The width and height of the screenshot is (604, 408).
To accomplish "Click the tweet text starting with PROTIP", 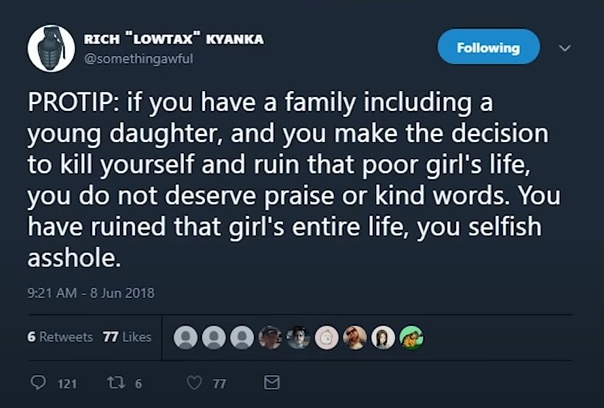I will (294, 180).
